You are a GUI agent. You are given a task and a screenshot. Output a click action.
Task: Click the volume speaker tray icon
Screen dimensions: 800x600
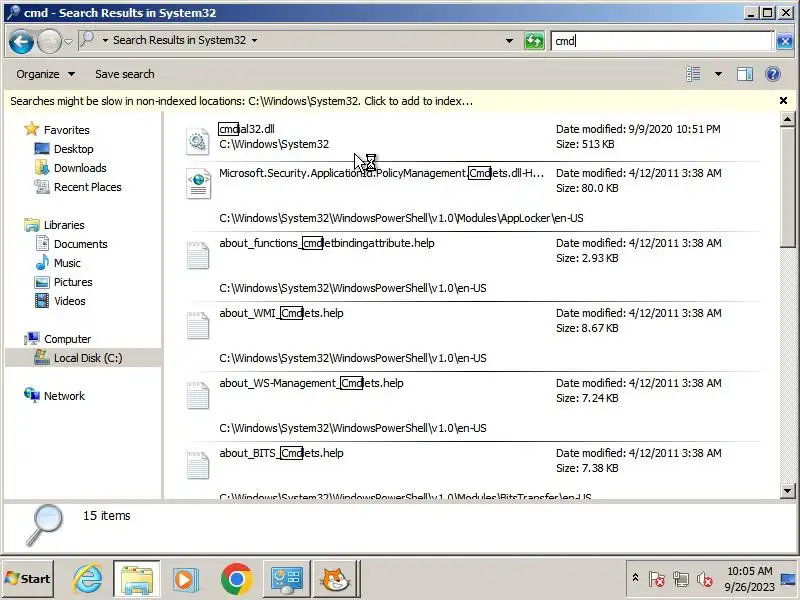(705, 579)
